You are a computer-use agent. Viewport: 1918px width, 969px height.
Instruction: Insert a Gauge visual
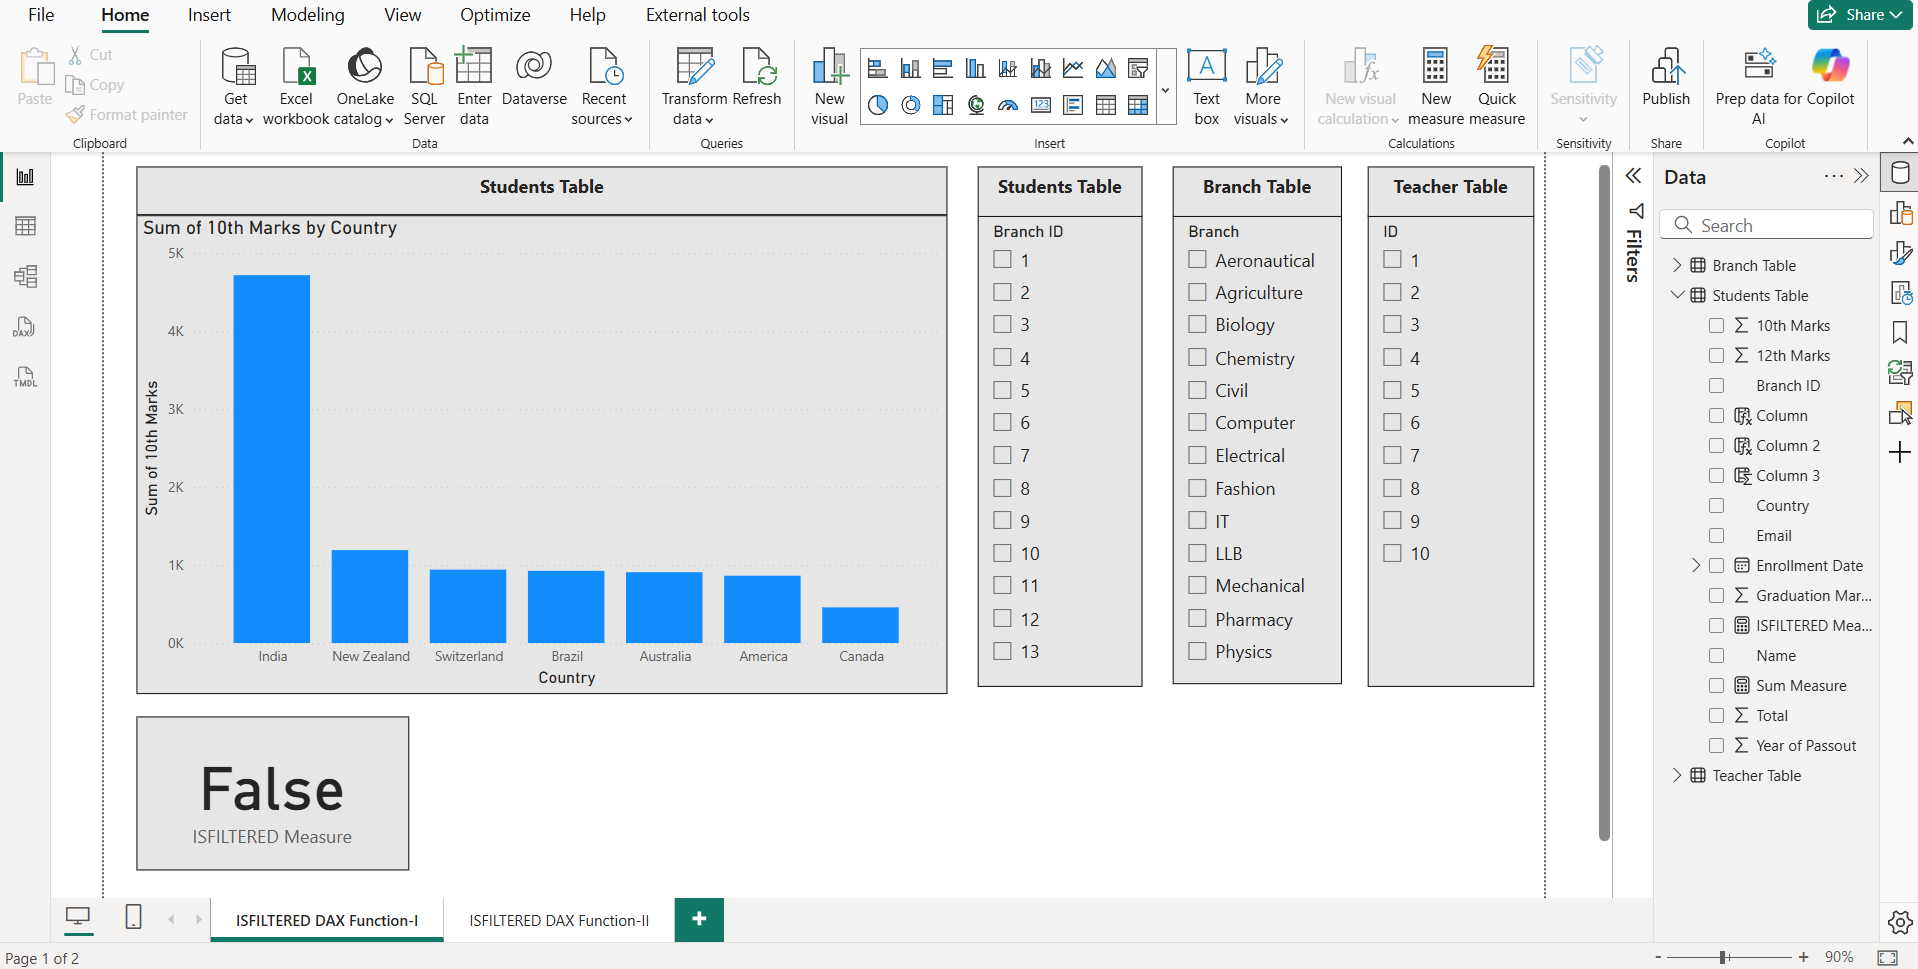point(1008,104)
